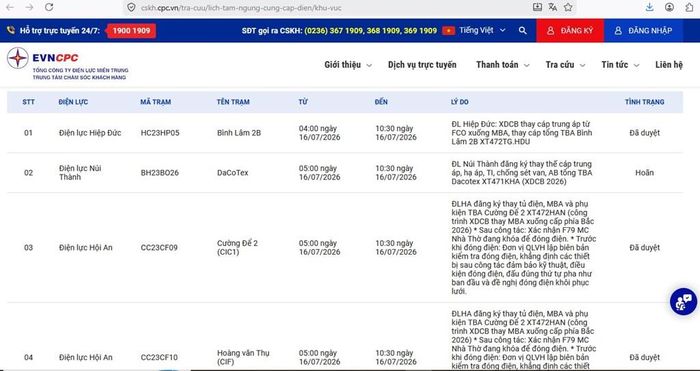Open the Giới thiệu menu
This screenshot has height=371, width=700.
tap(342, 65)
